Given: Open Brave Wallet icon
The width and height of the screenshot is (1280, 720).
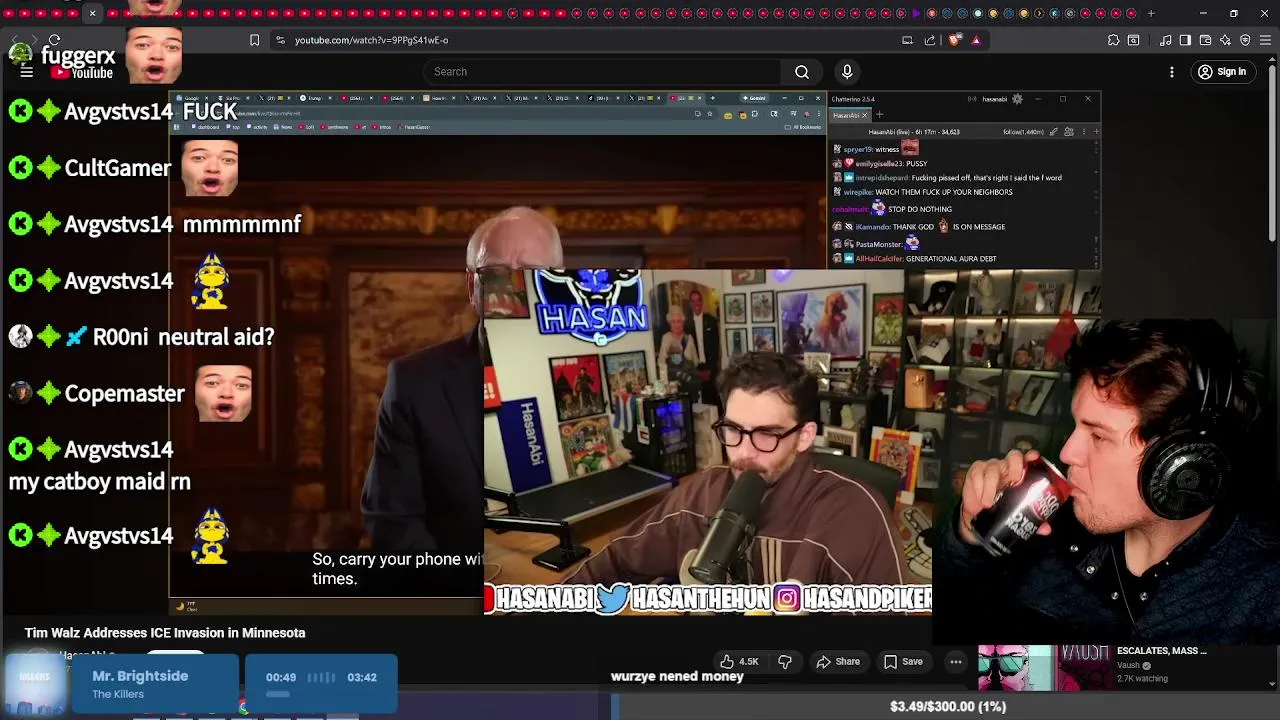Looking at the screenshot, I should point(1205,40).
